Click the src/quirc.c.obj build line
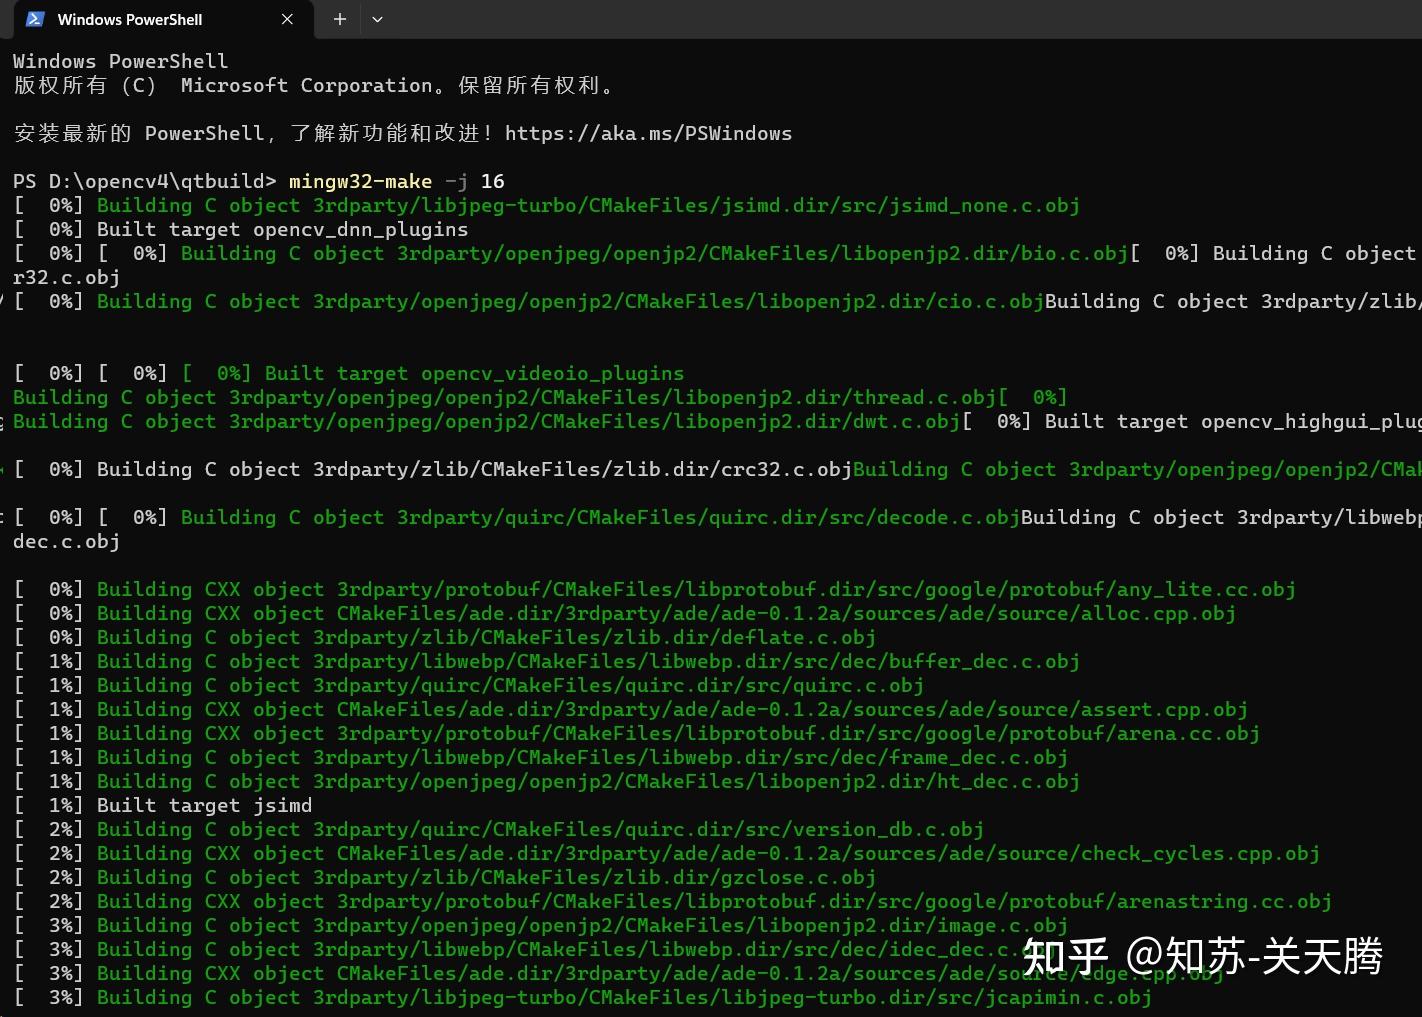This screenshot has height=1017, width=1422. point(468,685)
